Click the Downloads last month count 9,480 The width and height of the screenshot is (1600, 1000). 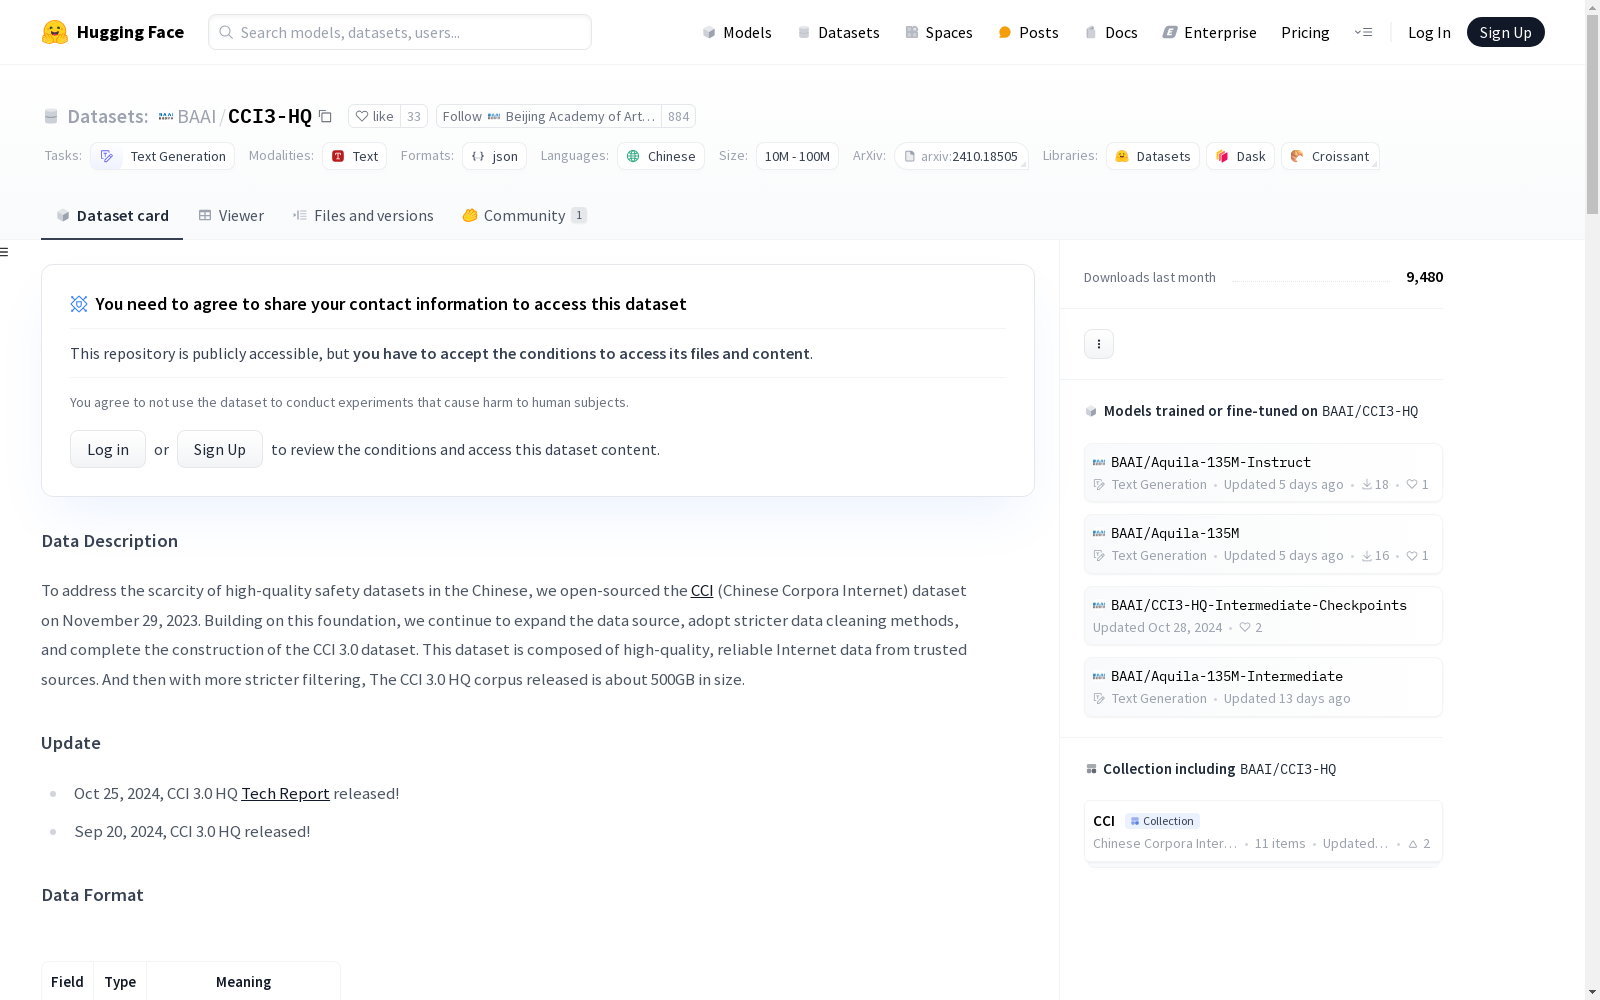(1424, 277)
